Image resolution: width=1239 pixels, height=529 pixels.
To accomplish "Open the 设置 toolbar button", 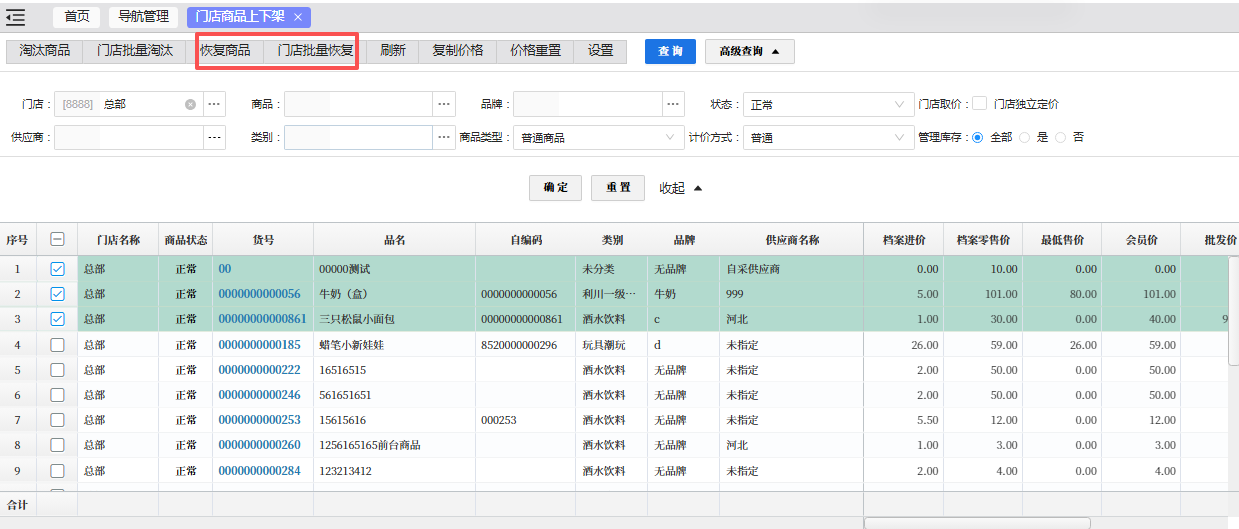I will point(601,51).
